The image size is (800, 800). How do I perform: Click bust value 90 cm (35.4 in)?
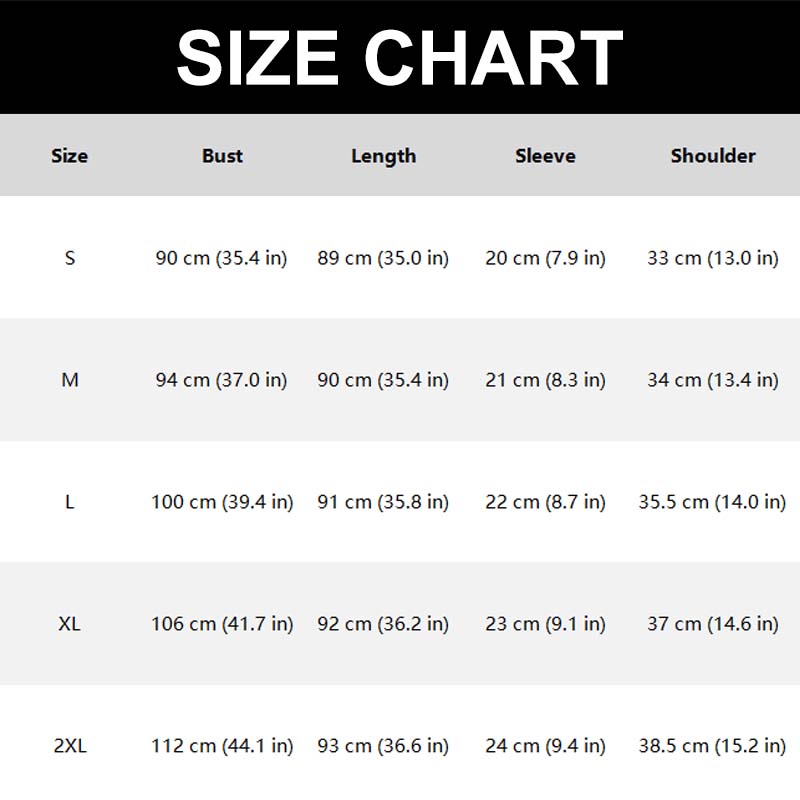click(221, 258)
